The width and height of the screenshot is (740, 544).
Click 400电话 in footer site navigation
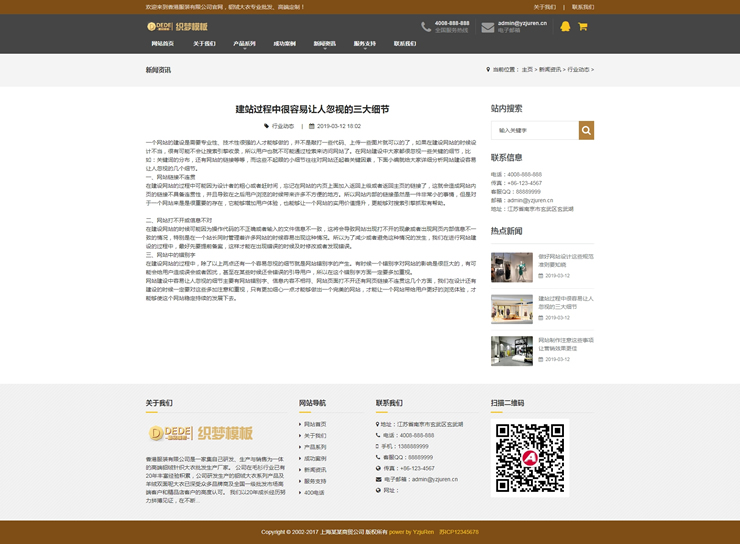[x=314, y=492]
